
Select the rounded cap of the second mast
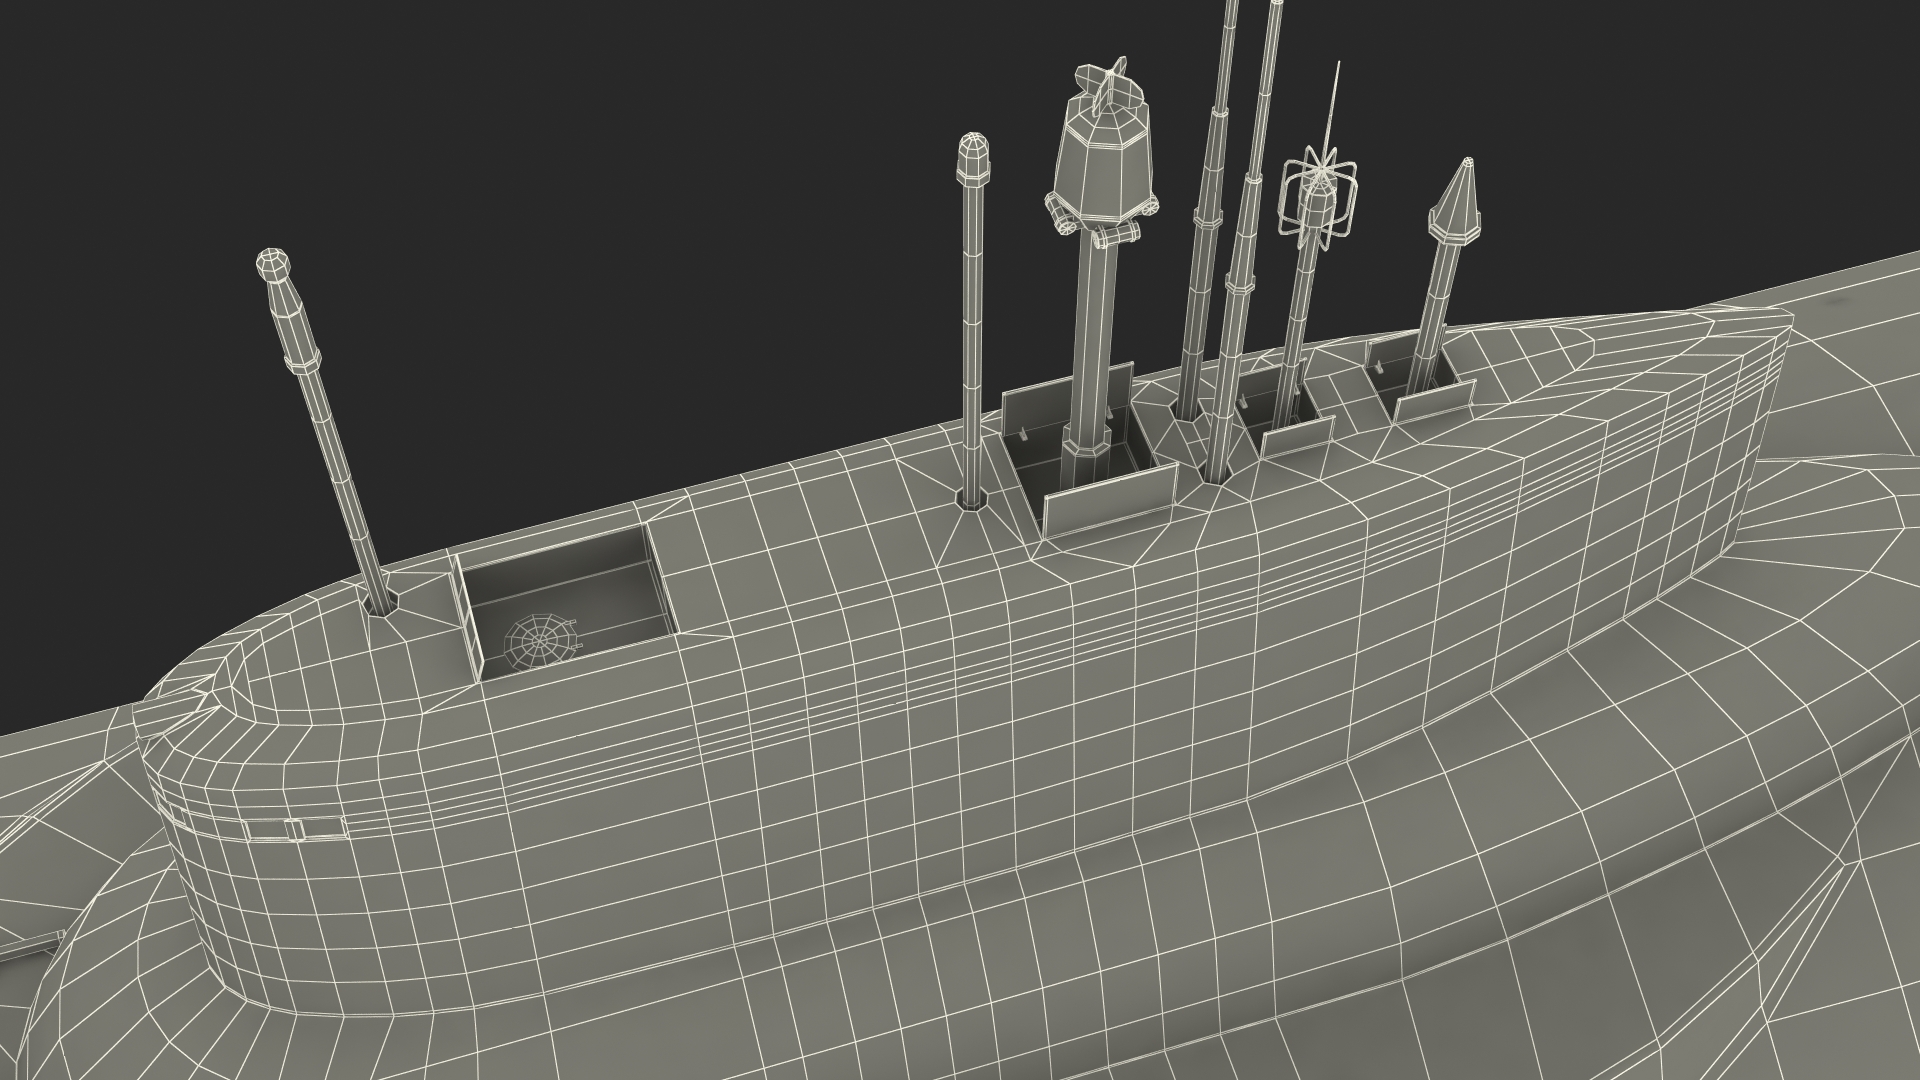pyautogui.click(x=974, y=157)
